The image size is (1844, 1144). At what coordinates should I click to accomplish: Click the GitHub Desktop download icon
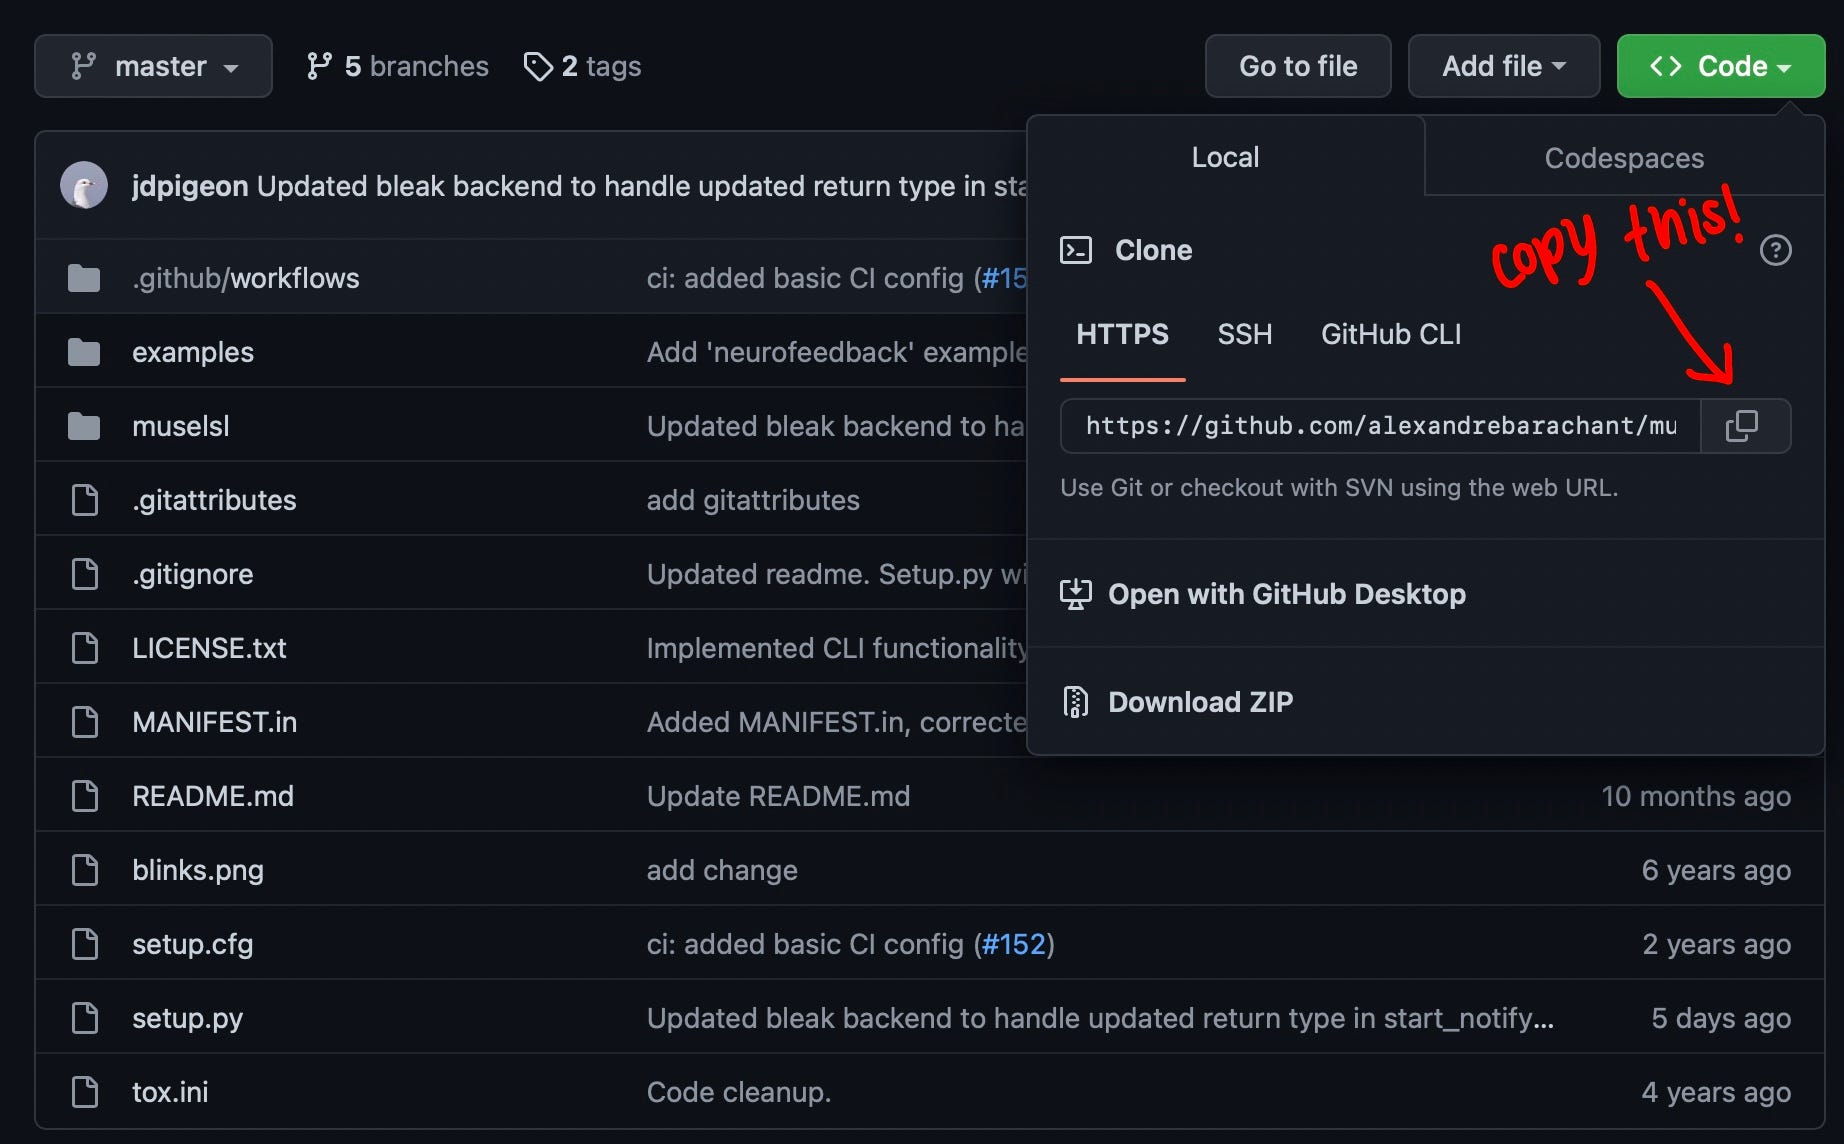pos(1076,594)
